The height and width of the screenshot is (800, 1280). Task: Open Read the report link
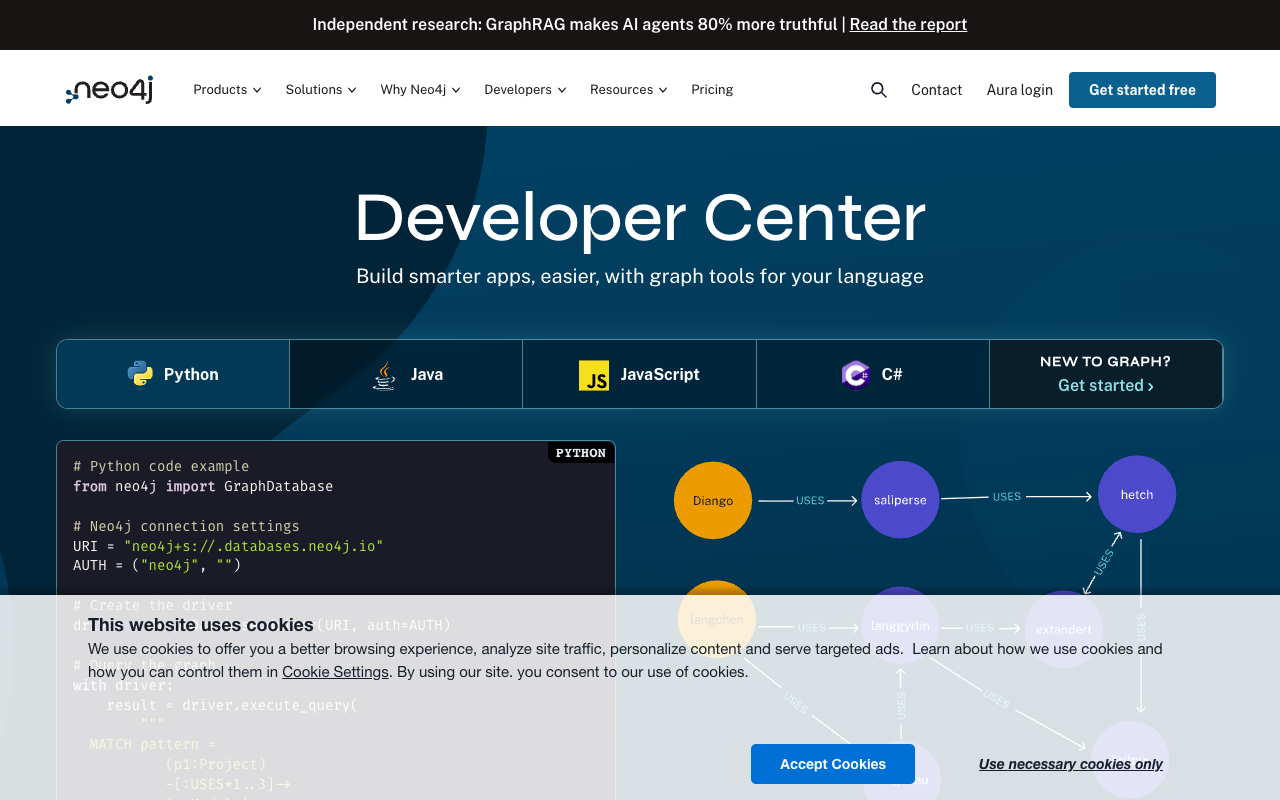coord(908,25)
